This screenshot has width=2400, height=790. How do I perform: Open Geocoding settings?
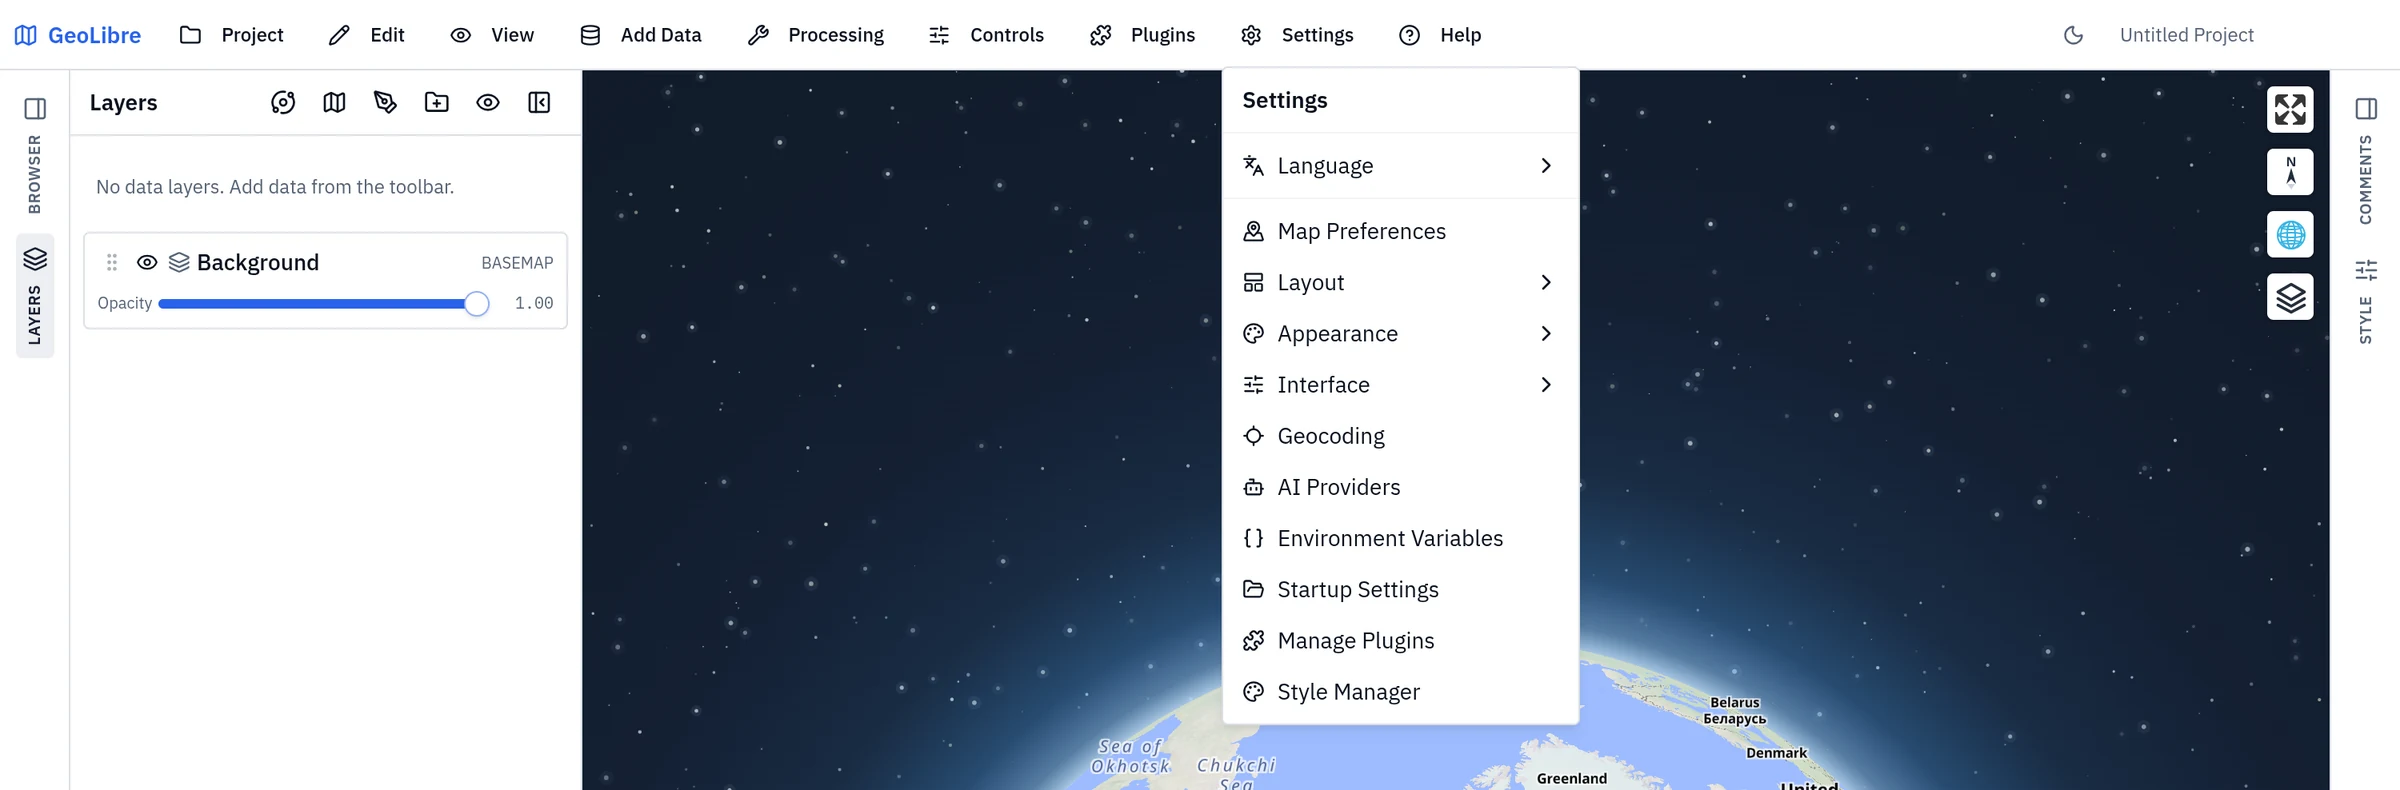coord(1400,436)
